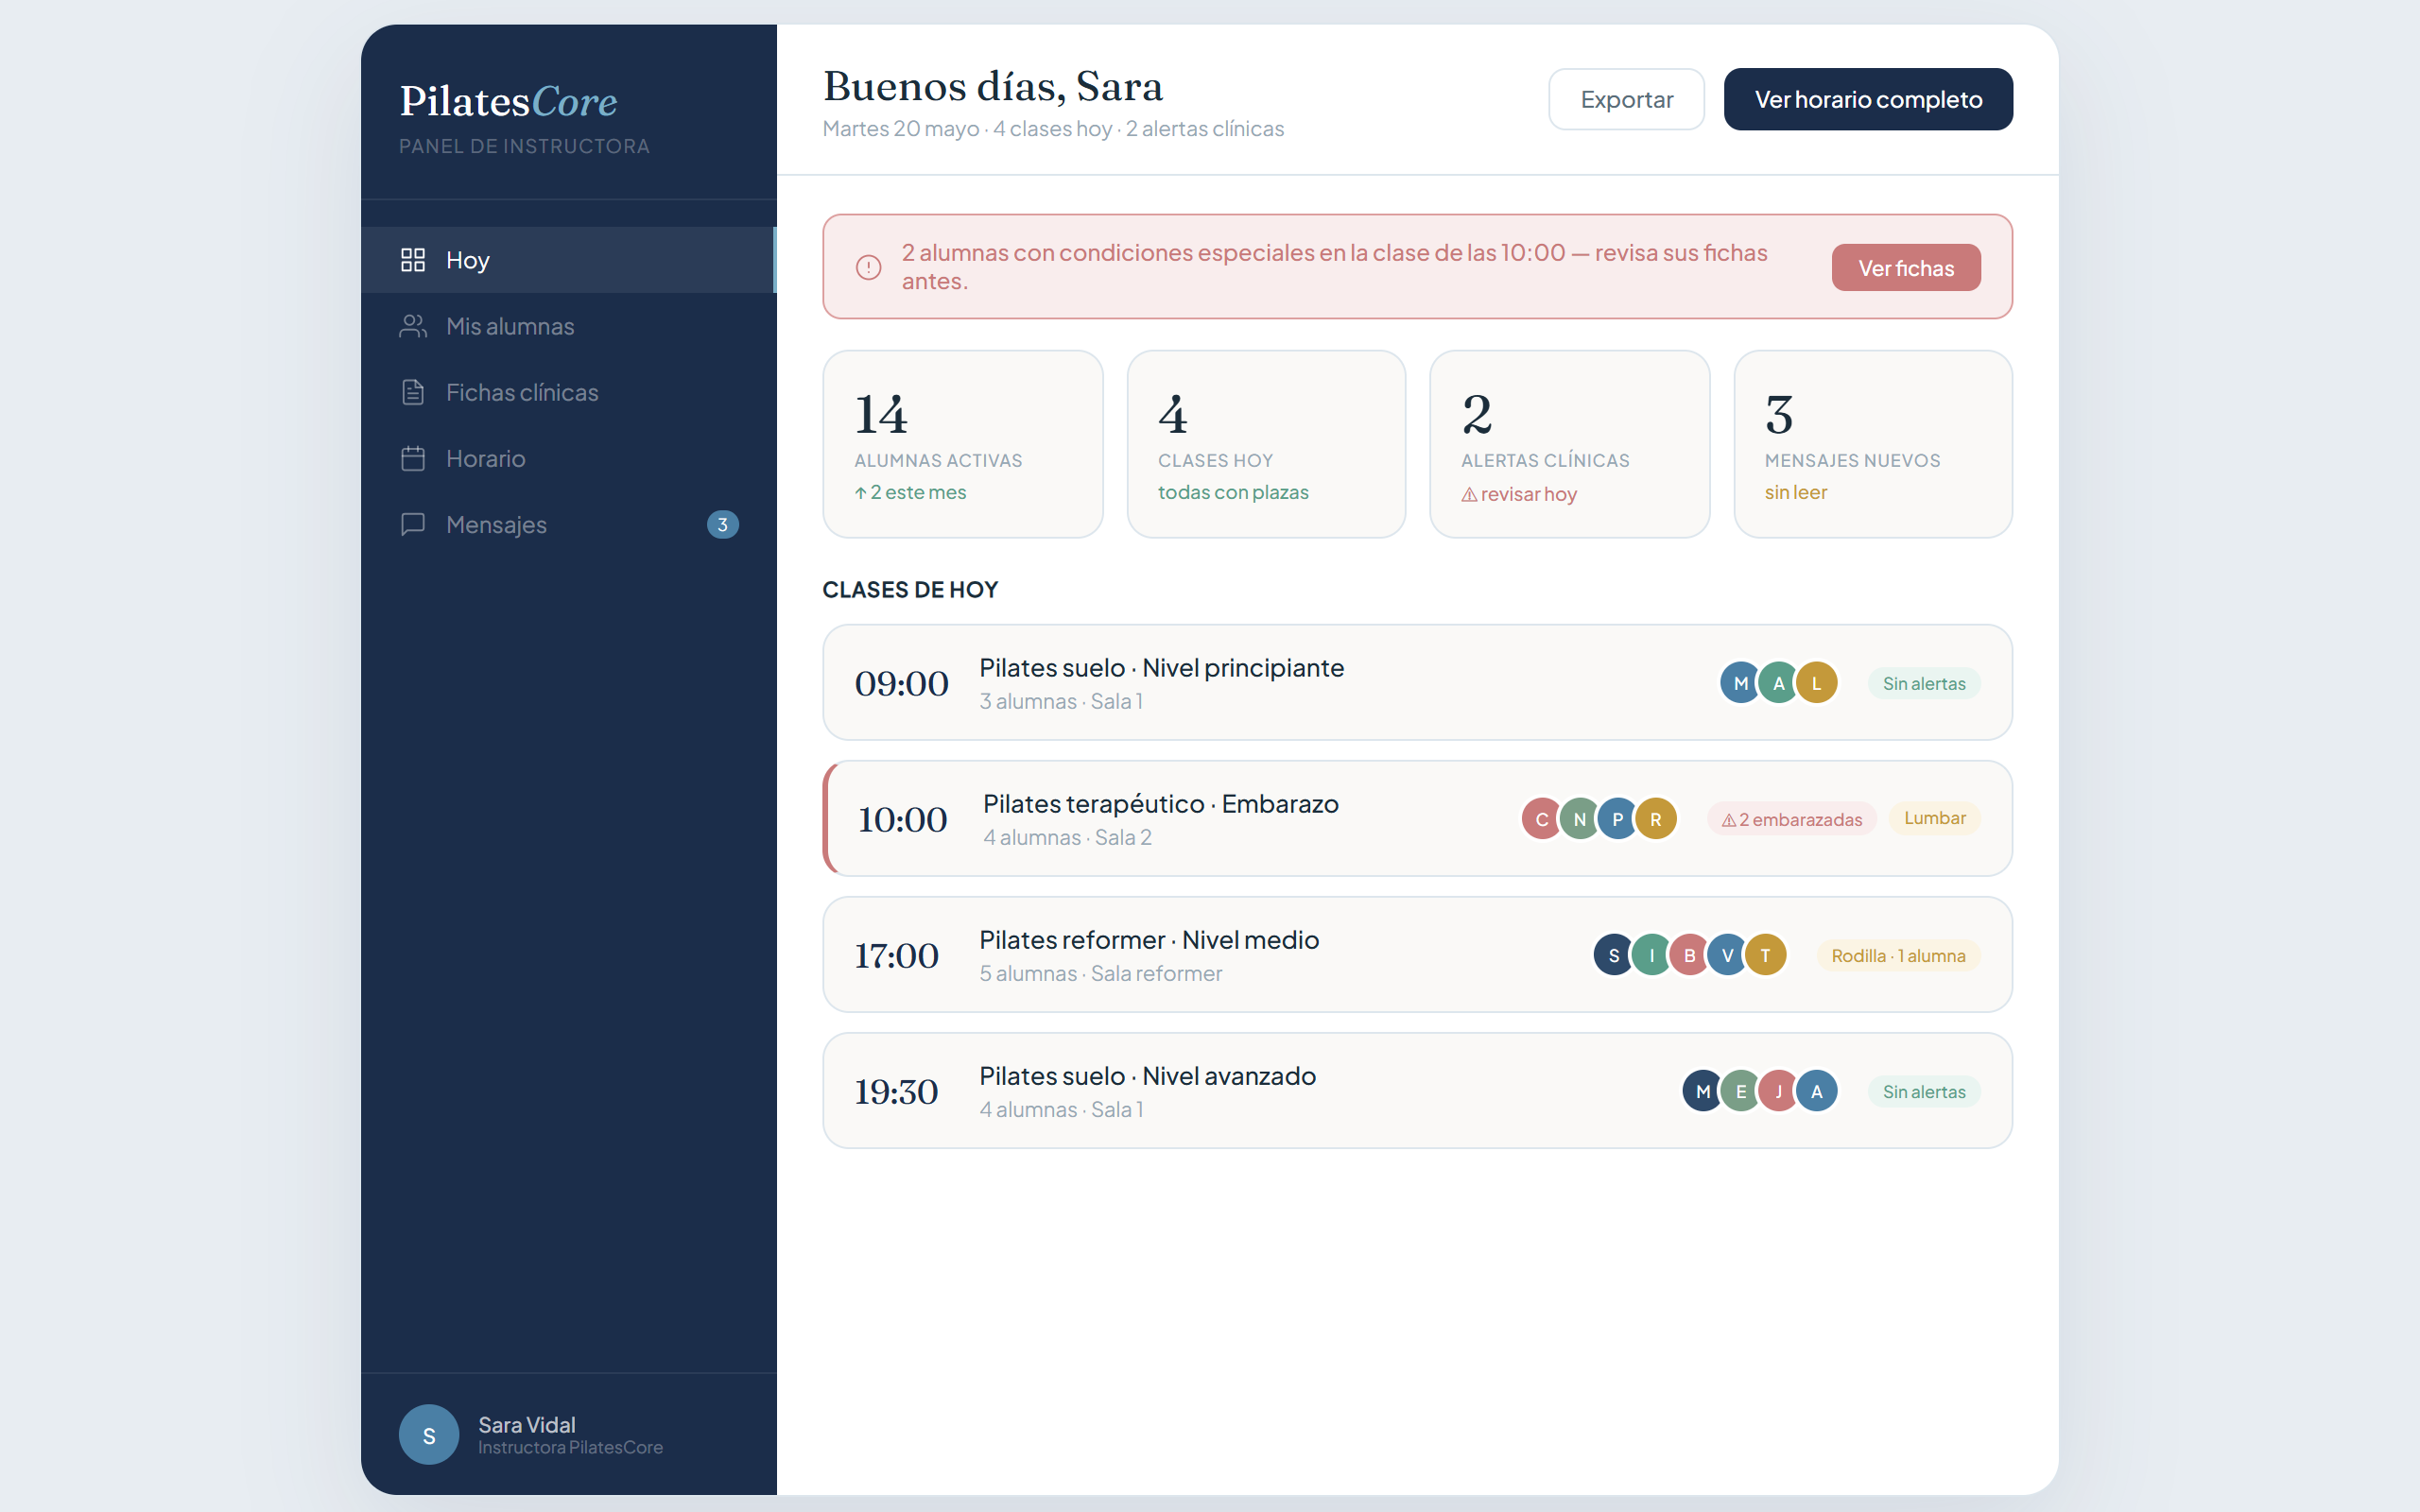Click the Mis alumnas people icon
The width and height of the screenshot is (2420, 1512).
(413, 326)
